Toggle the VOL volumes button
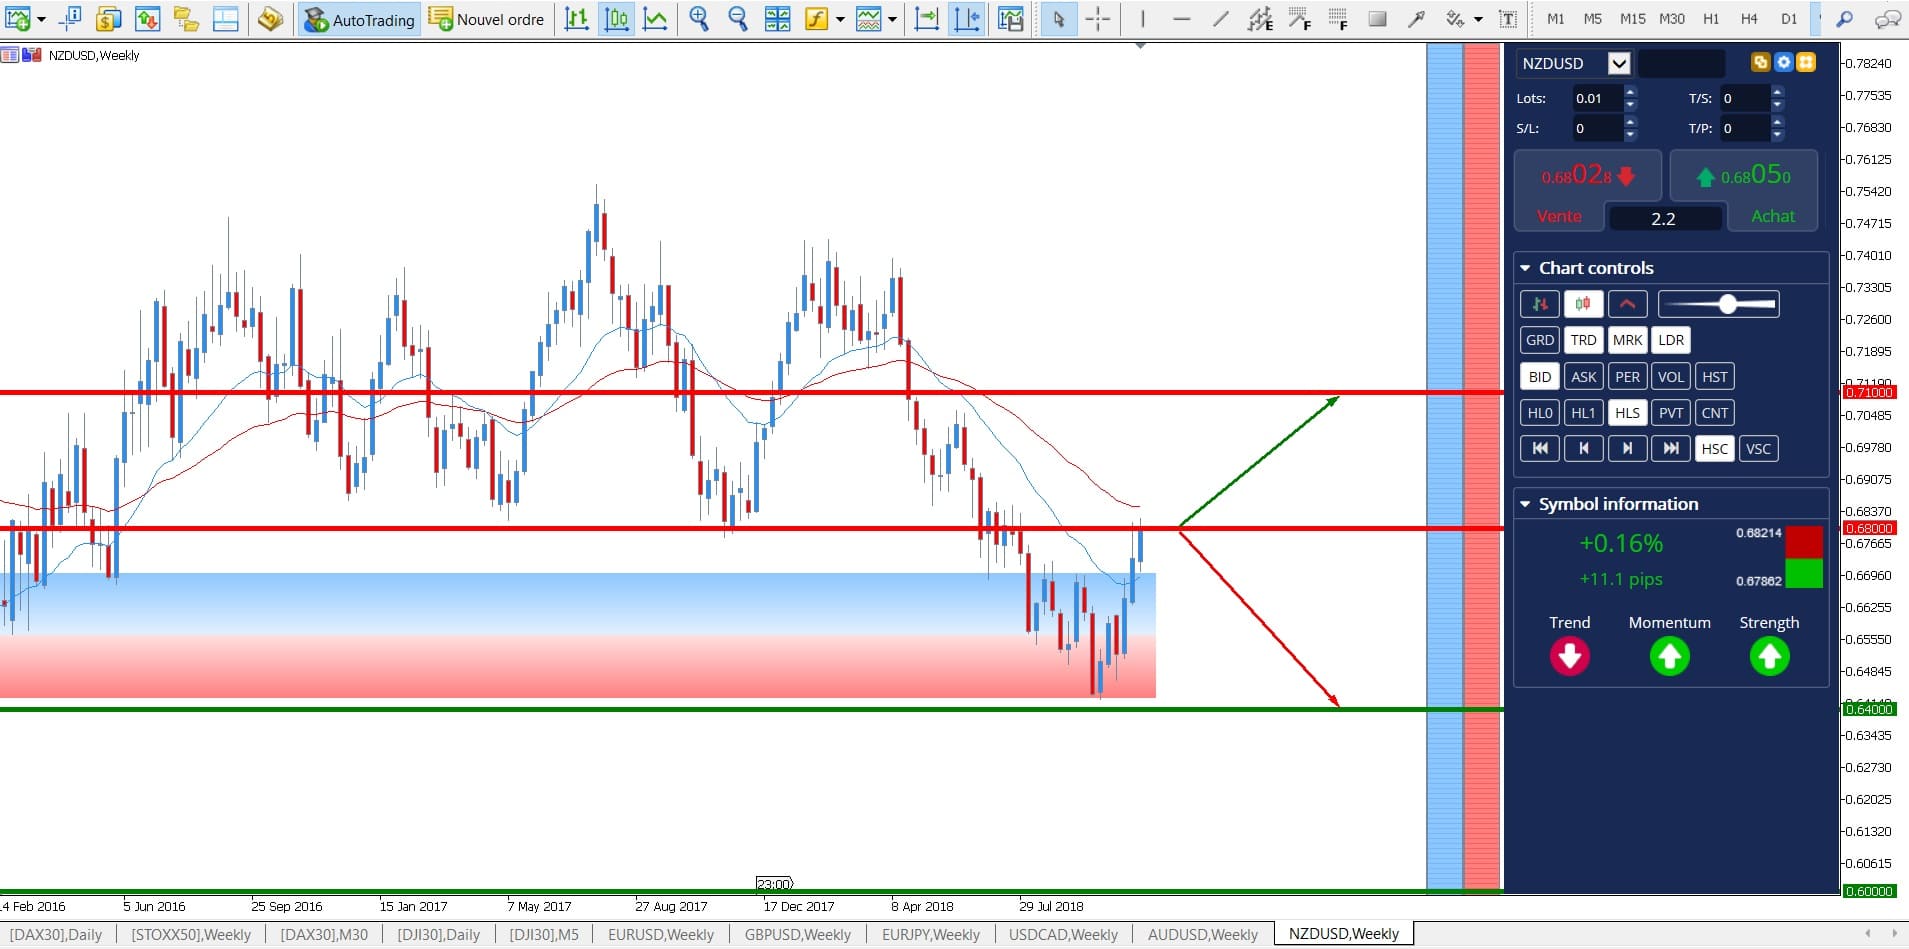1909x949 pixels. tap(1671, 377)
